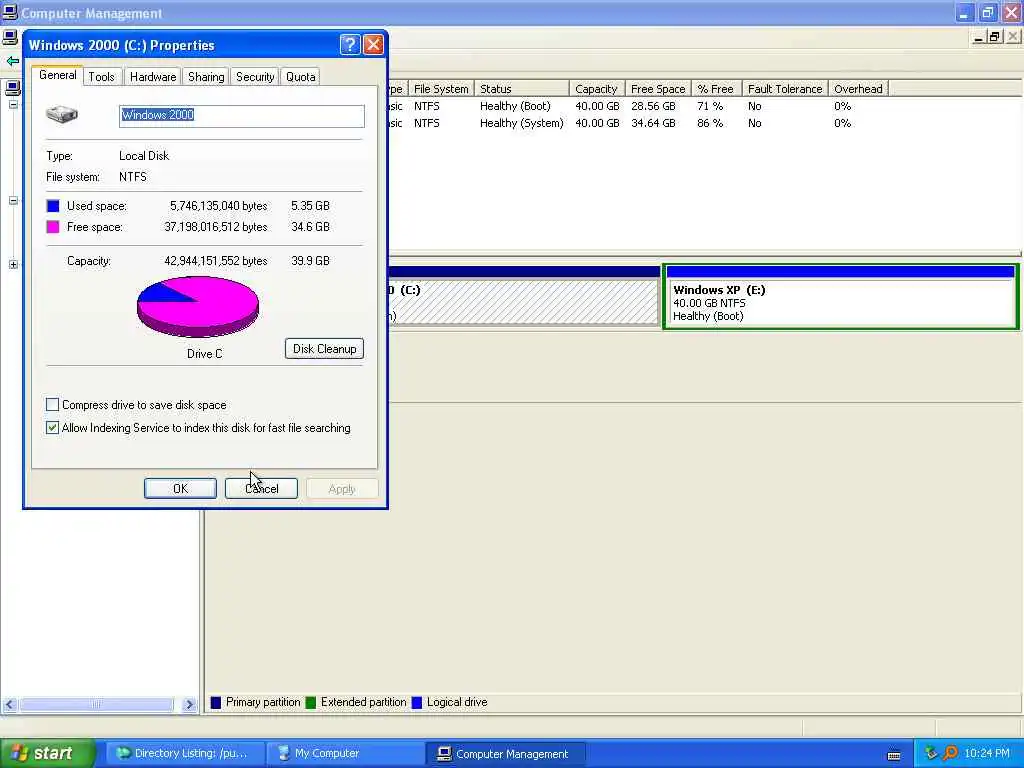Click the orange magnifier tray icon
1024x768 pixels.
coord(950,753)
